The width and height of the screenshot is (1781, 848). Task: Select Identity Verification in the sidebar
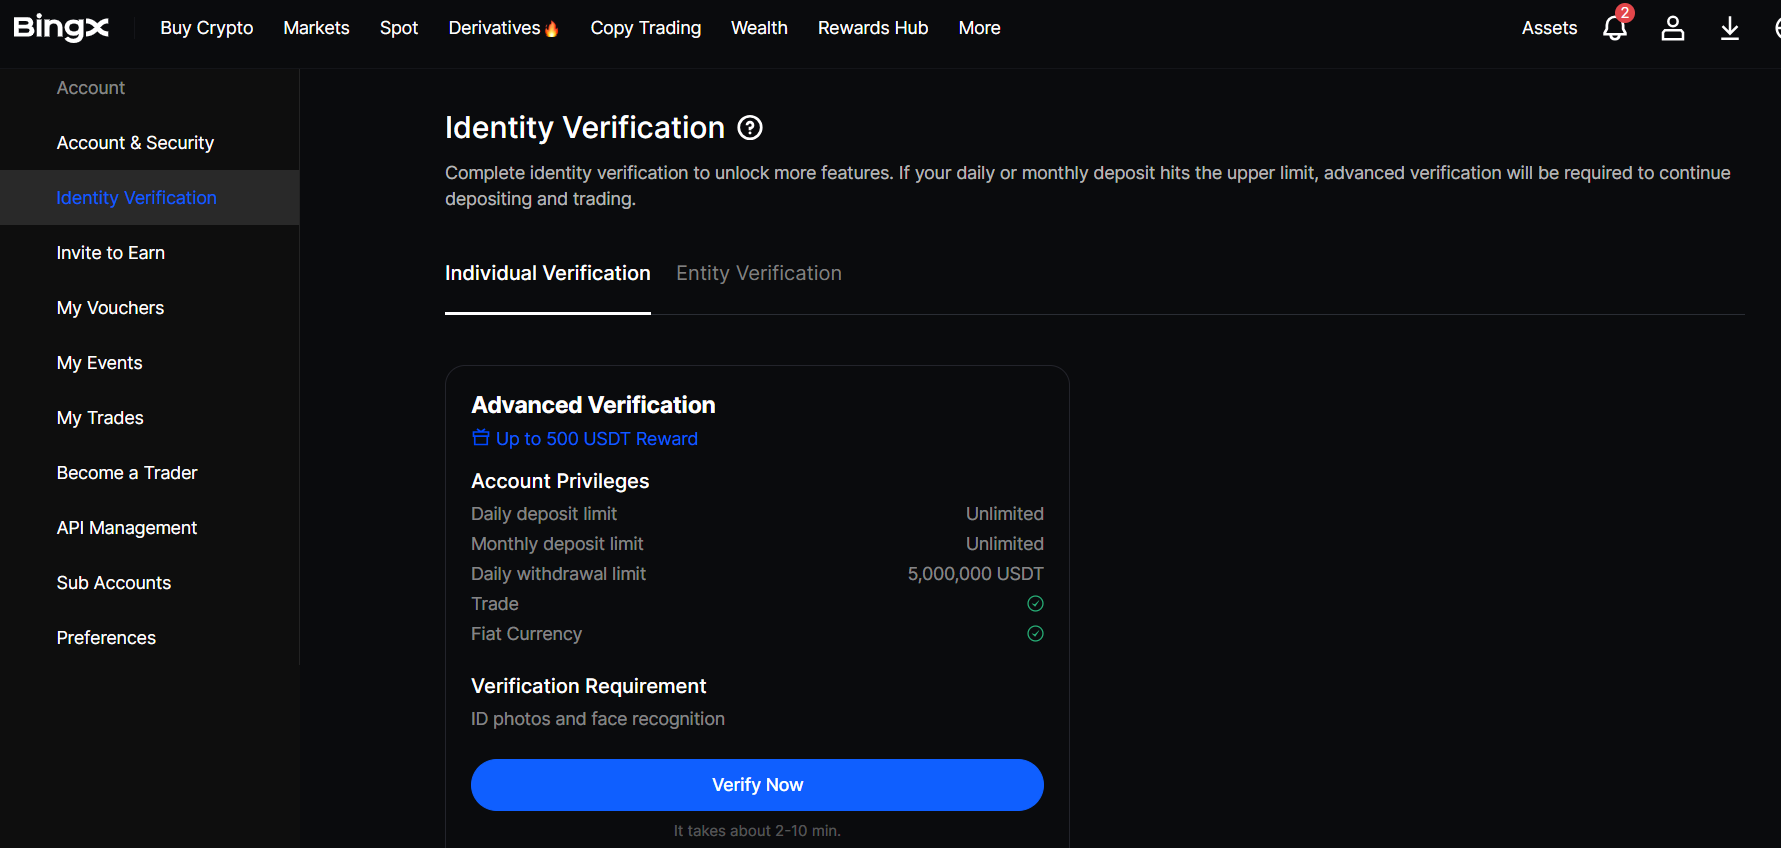[x=150, y=198]
